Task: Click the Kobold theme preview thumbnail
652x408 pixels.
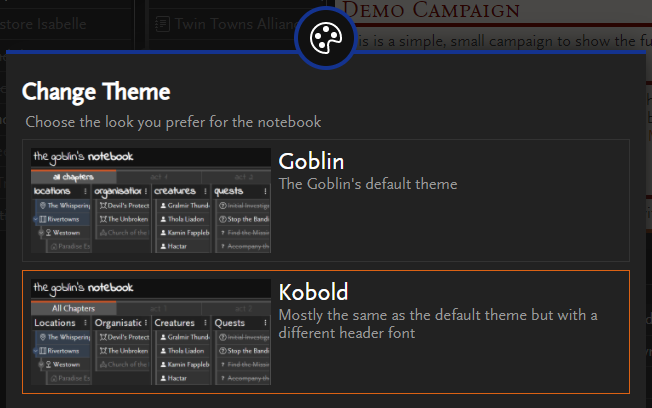Action: click(151, 332)
